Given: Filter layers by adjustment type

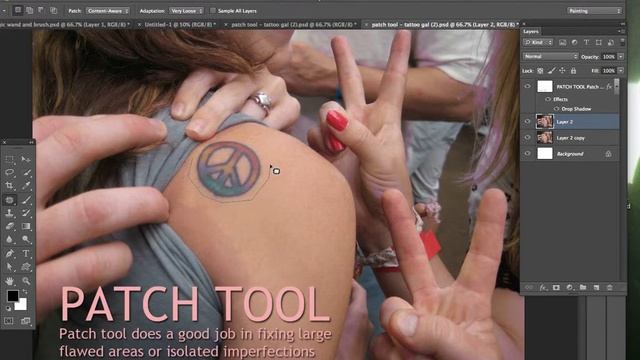Looking at the screenshot, I should 574,42.
